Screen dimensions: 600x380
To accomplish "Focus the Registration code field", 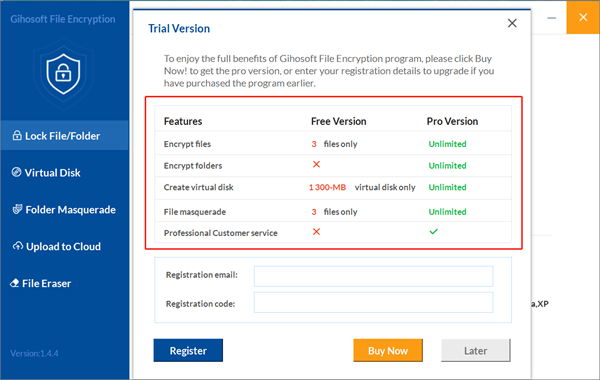I will coord(373,303).
